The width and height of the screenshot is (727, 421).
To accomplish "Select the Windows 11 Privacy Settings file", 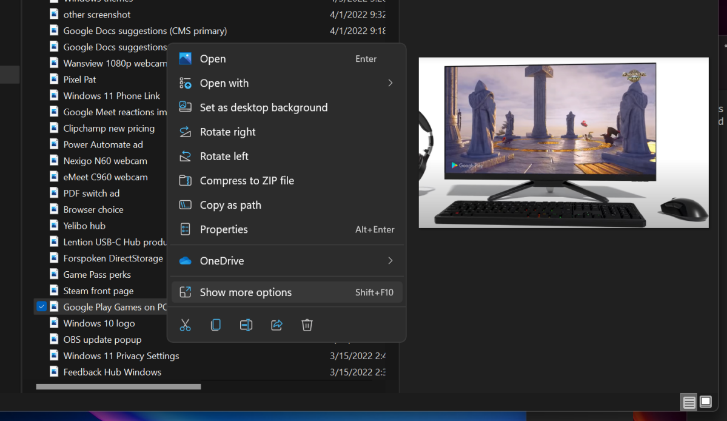I will click(121, 356).
